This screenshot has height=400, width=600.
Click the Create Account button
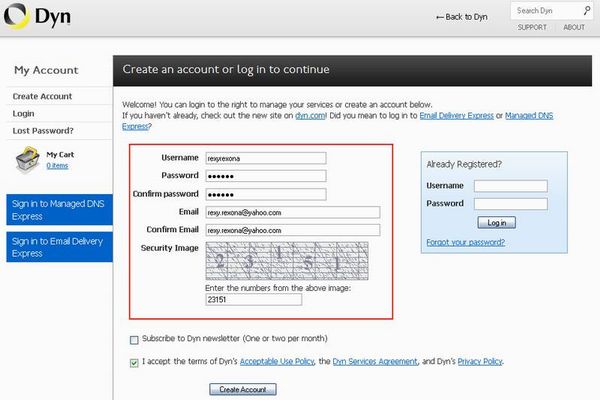(243, 389)
